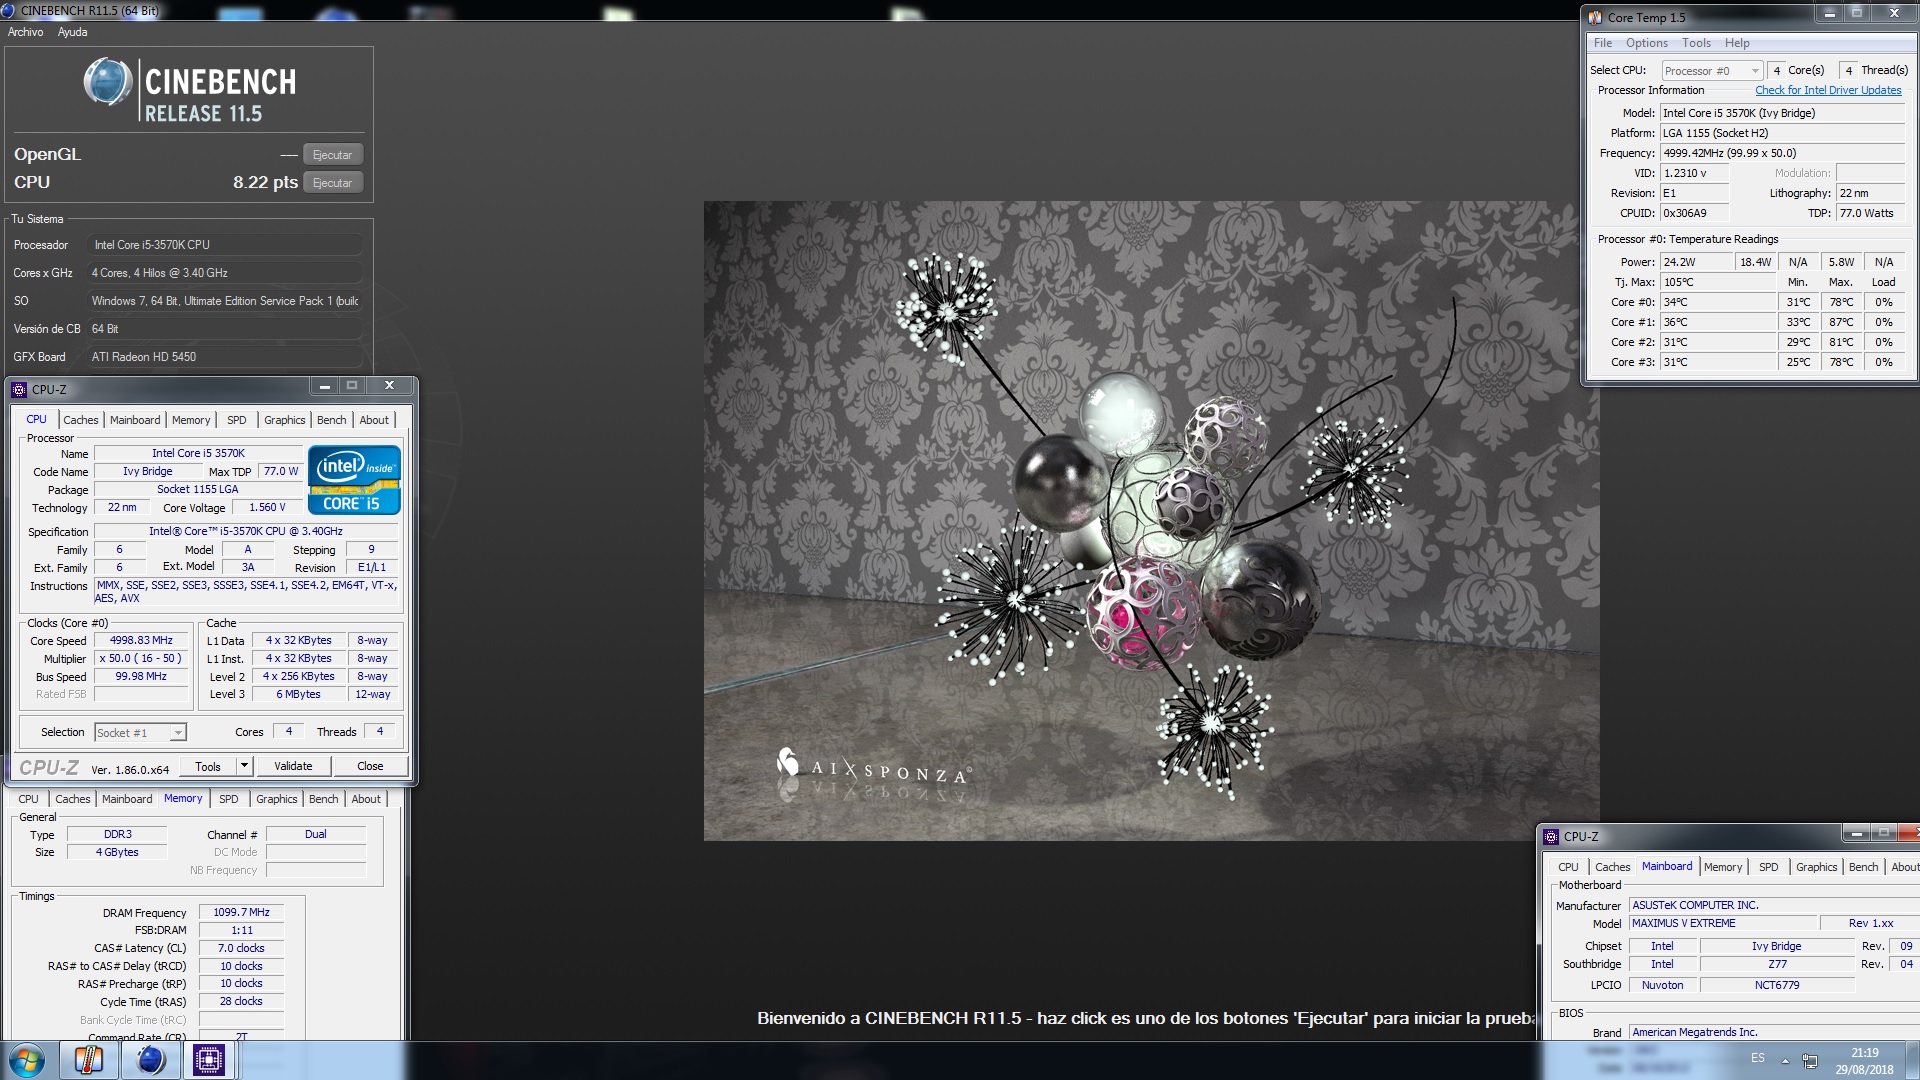Screen dimensions: 1920x1080
Task: Close the Core Temp window
Action: click(x=1894, y=14)
